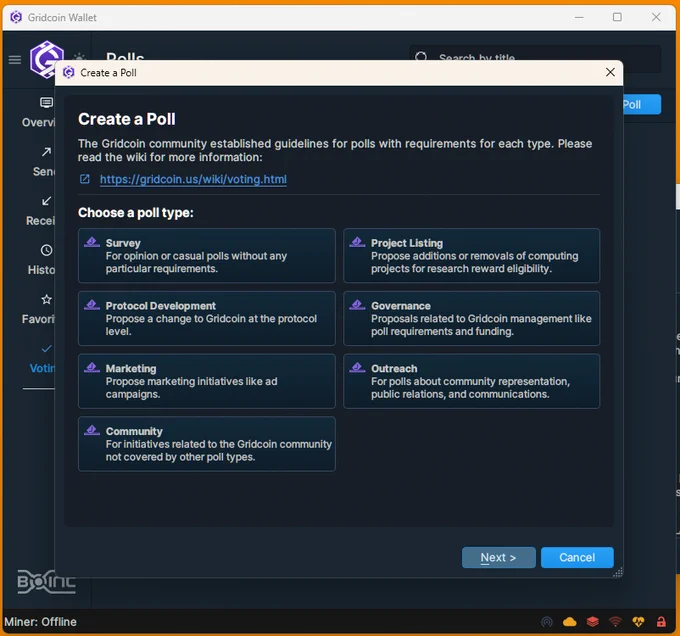The width and height of the screenshot is (680, 636).
Task: Select the Survey poll type card
Action: coord(206,255)
